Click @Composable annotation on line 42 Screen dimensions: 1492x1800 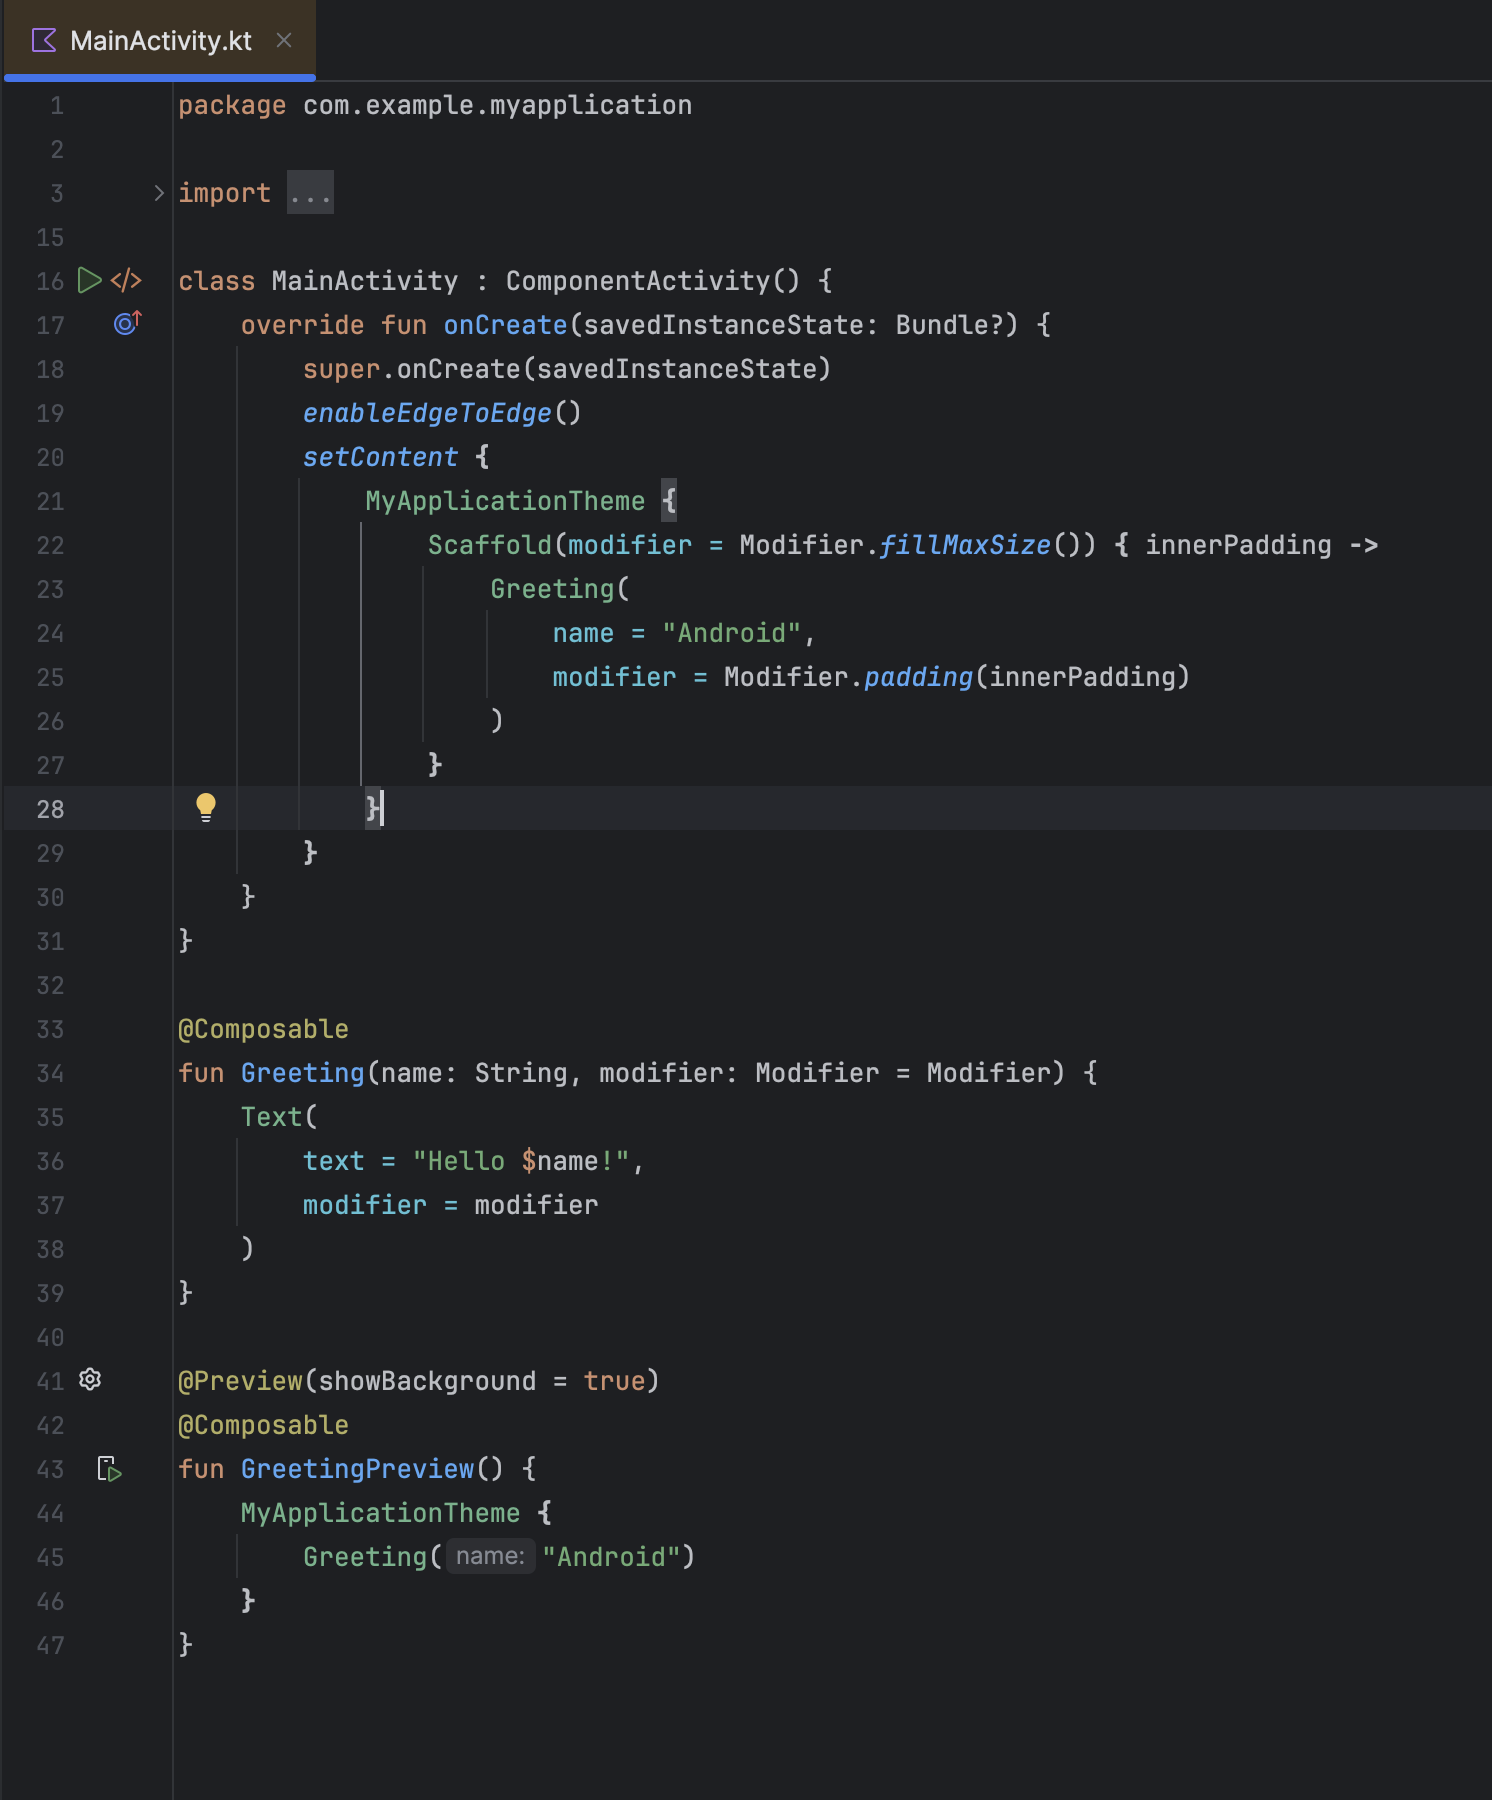[x=263, y=1425]
